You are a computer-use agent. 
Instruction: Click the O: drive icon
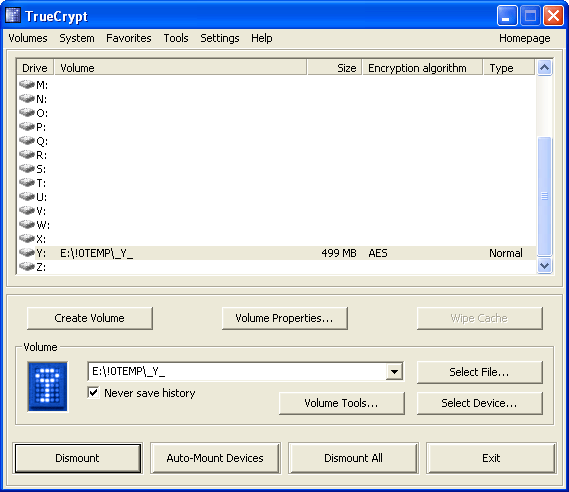pyautogui.click(x=27, y=112)
